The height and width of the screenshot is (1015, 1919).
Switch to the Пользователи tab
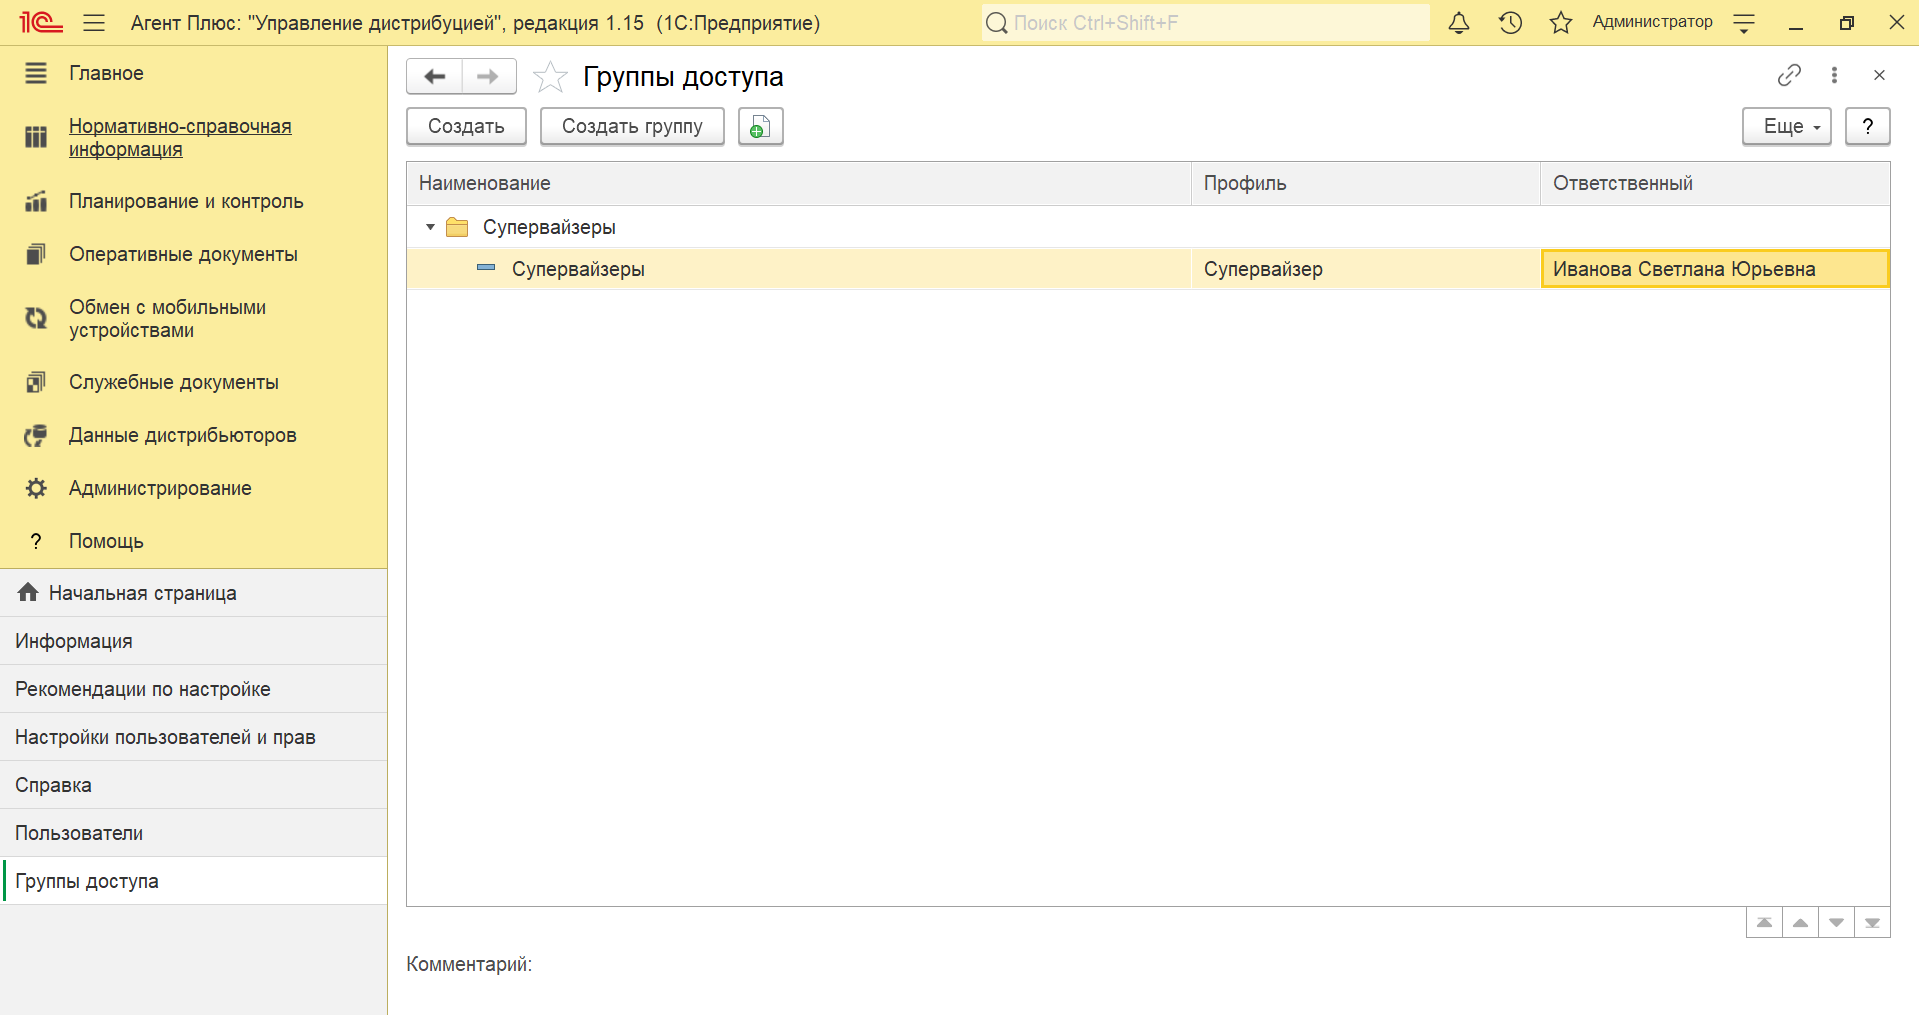coord(194,833)
